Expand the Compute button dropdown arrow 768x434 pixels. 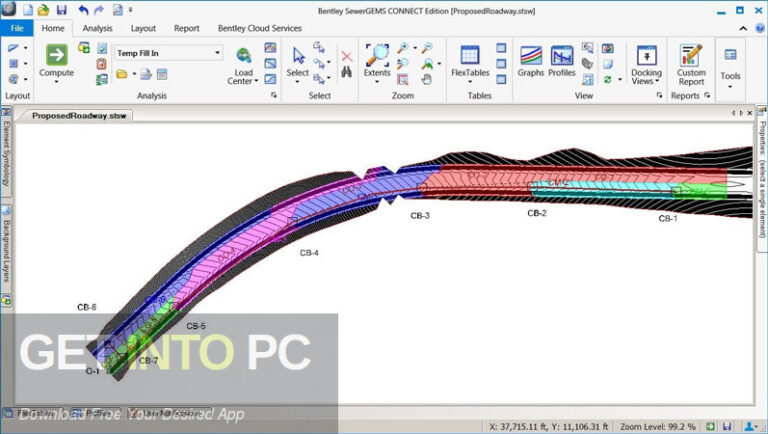pos(56,82)
